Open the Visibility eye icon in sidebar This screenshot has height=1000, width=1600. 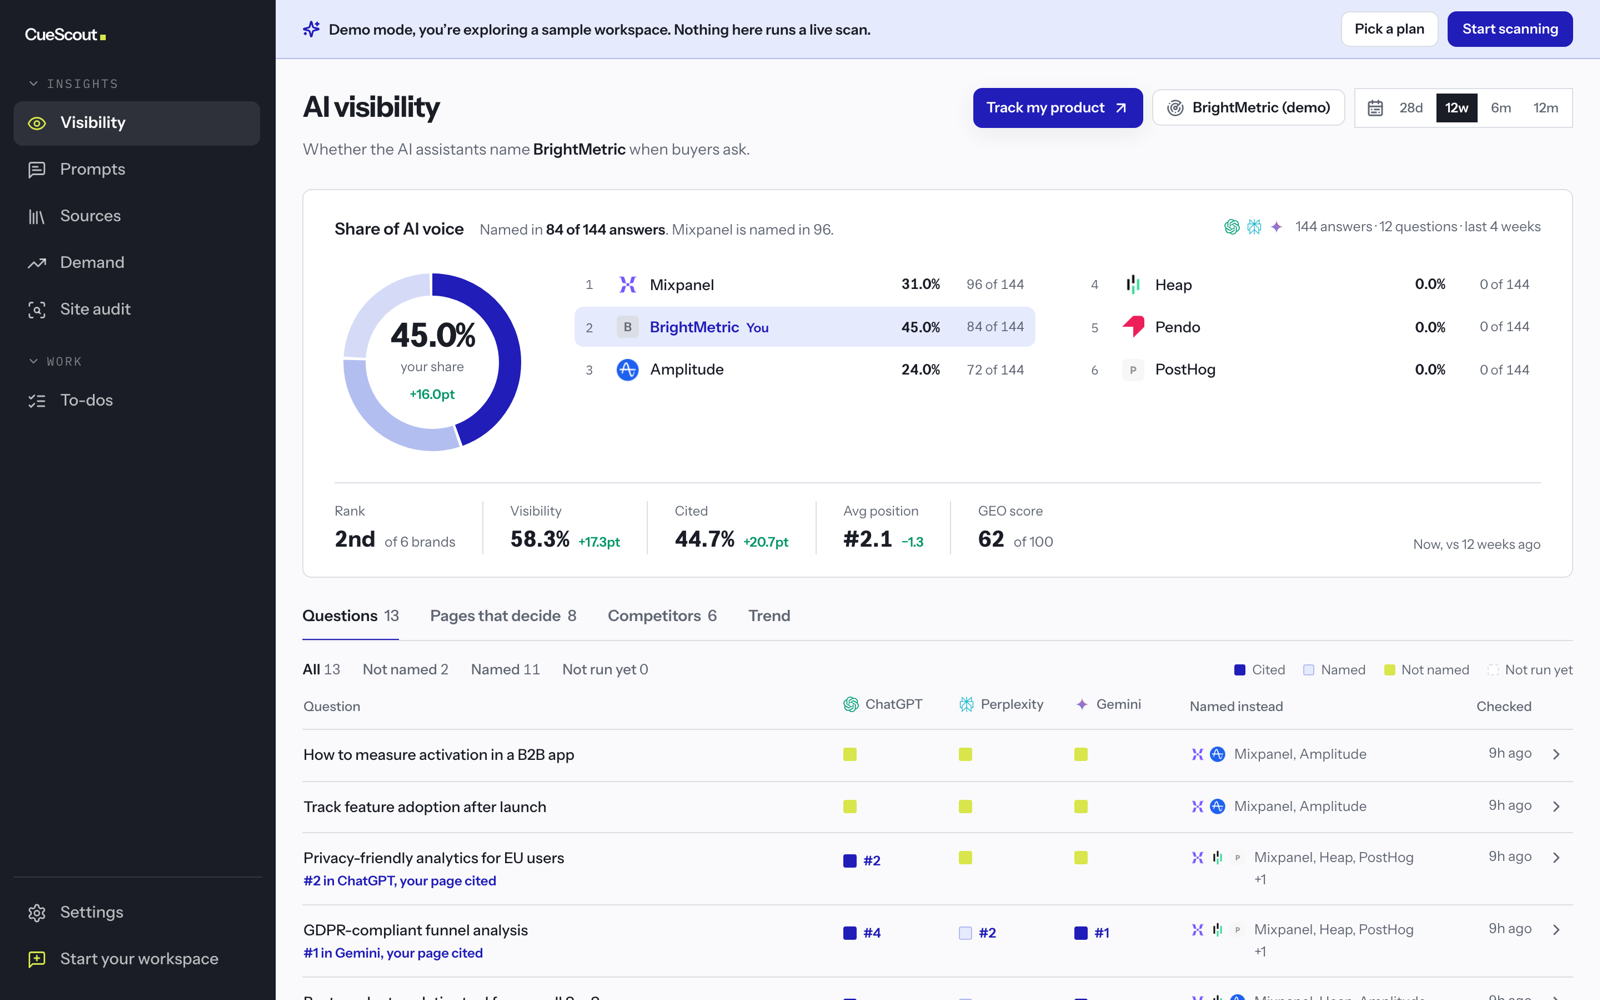coord(37,123)
